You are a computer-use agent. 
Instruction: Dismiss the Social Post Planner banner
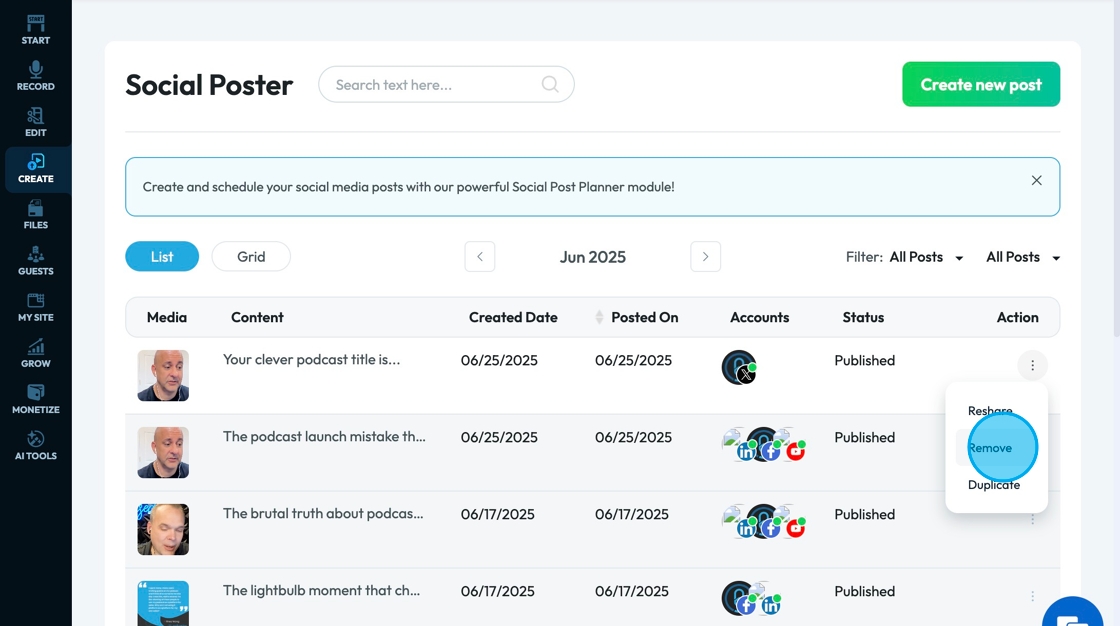pyautogui.click(x=1036, y=181)
